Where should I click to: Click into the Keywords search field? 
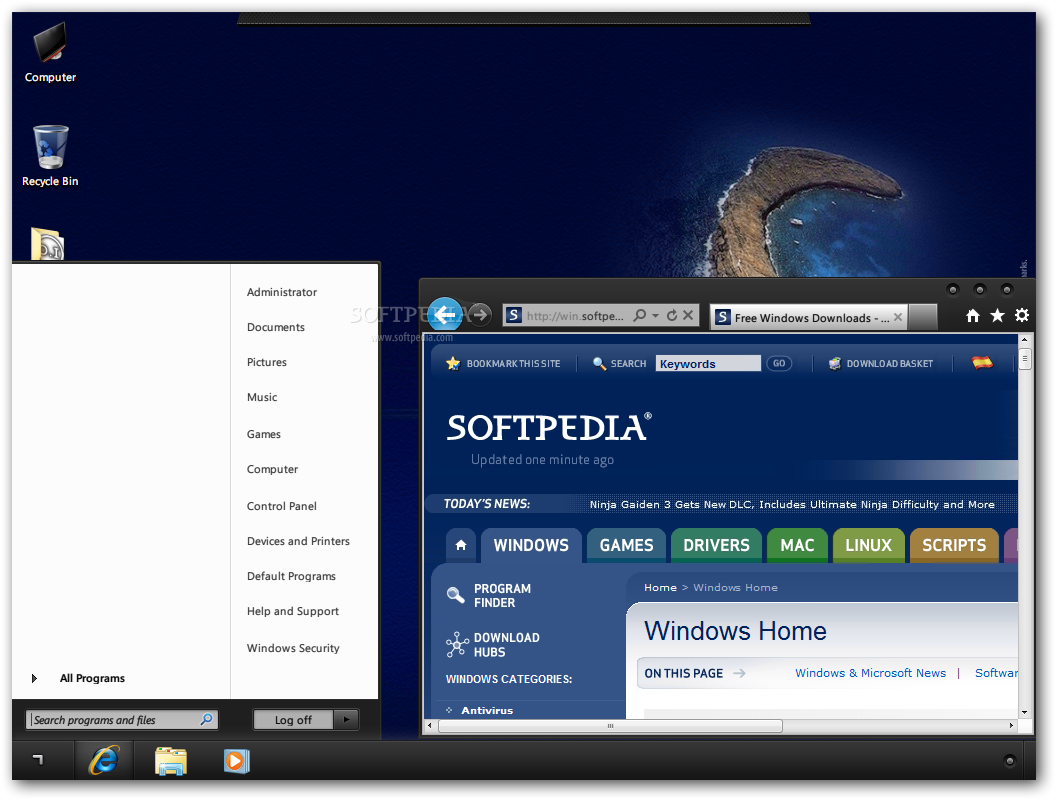(x=708, y=364)
